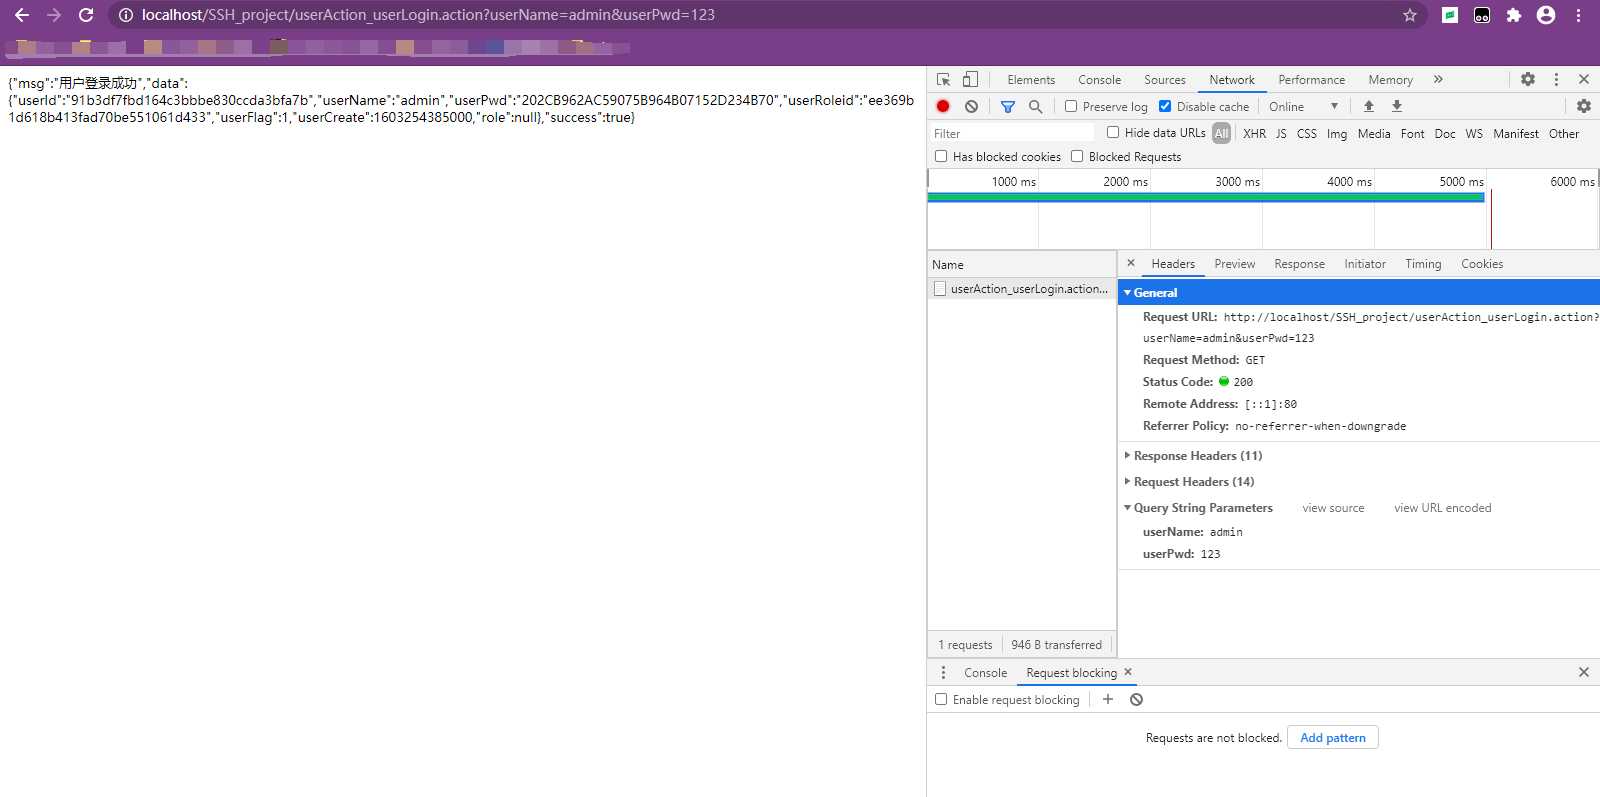The width and height of the screenshot is (1600, 797).
Task: Switch to drawer Console tab
Action: (x=985, y=673)
